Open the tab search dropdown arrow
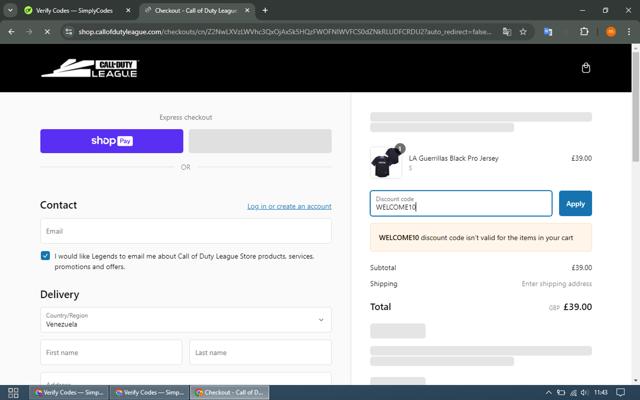Screen dimensions: 640x400 (x=10, y=11)
